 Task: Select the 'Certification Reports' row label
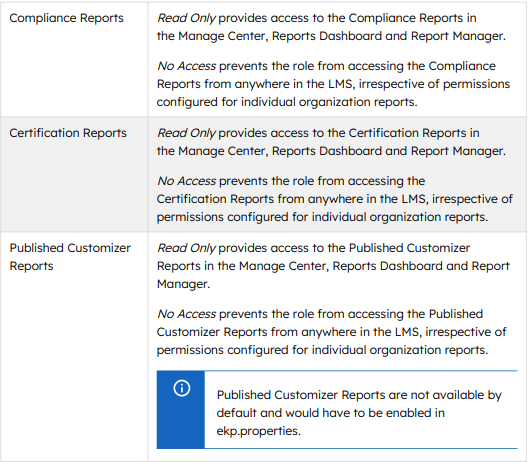(68, 133)
